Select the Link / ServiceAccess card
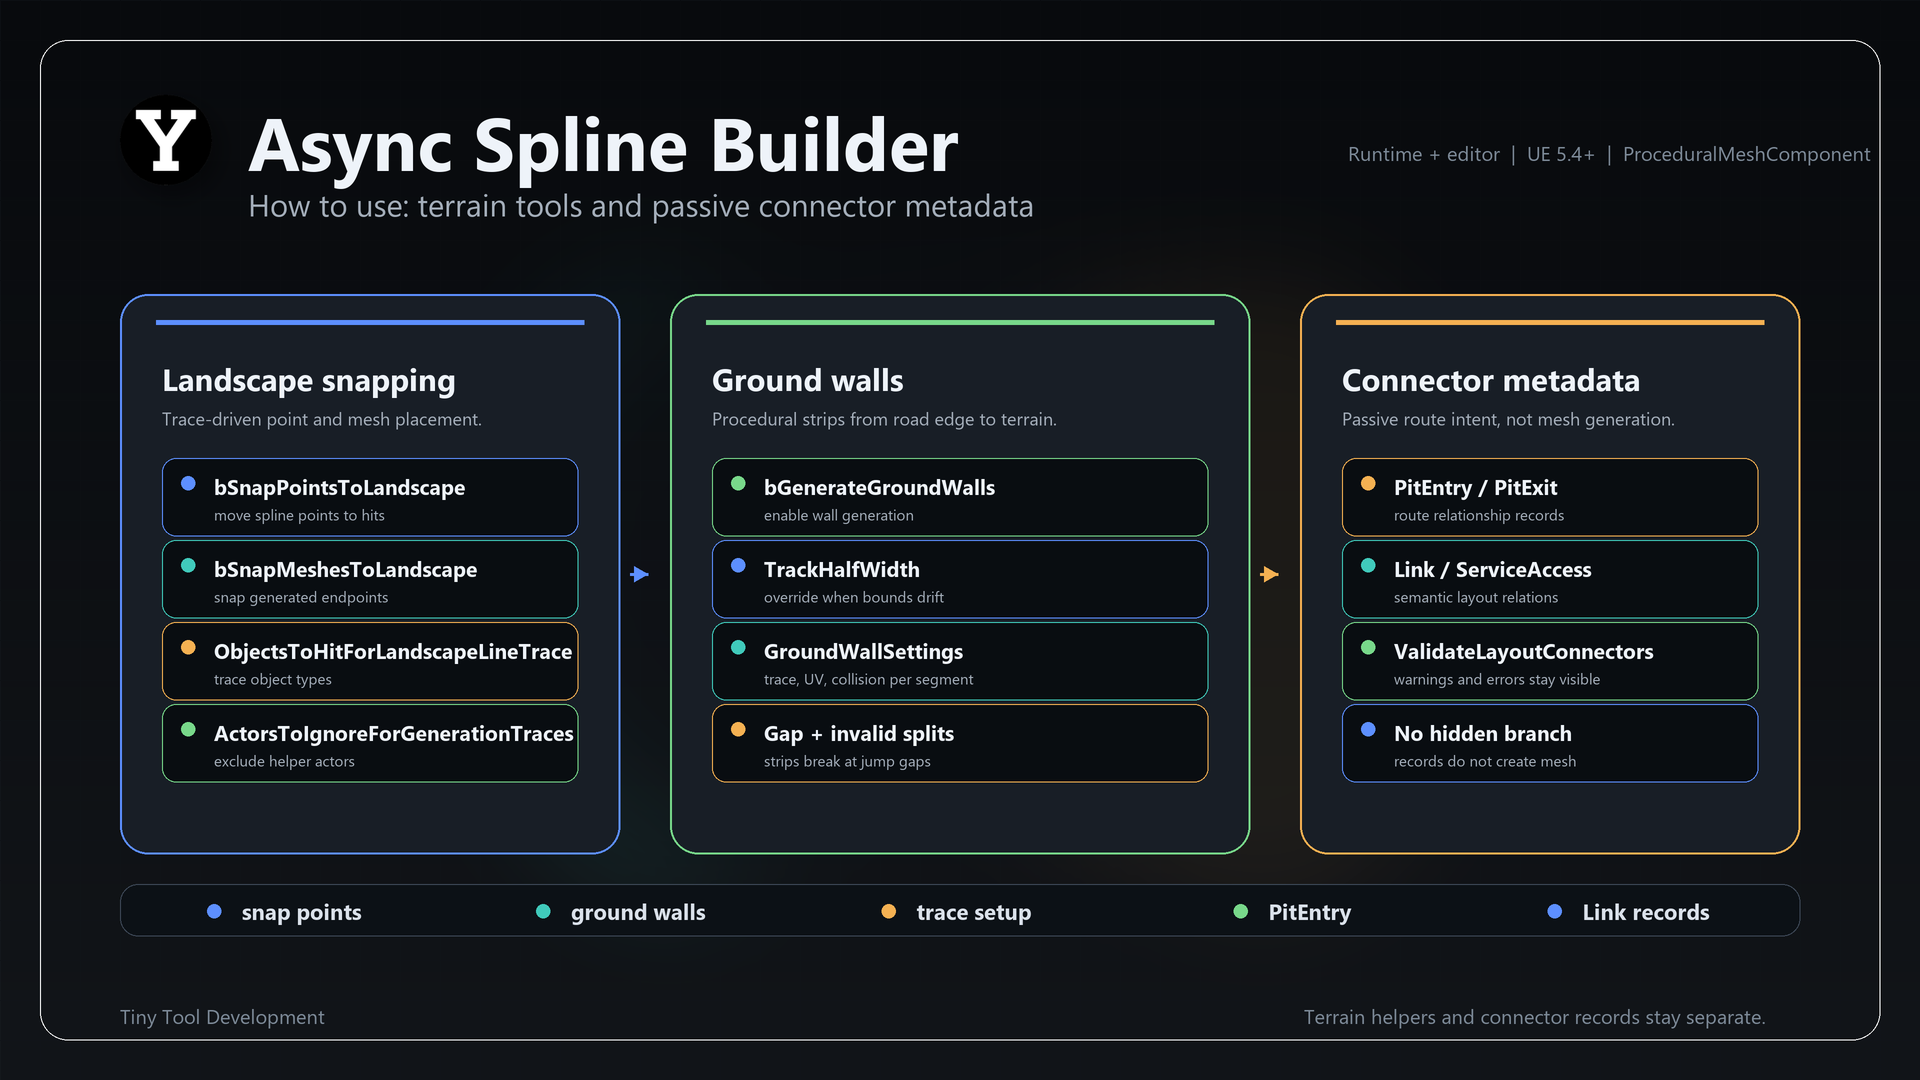1920x1080 pixels. (x=1550, y=579)
